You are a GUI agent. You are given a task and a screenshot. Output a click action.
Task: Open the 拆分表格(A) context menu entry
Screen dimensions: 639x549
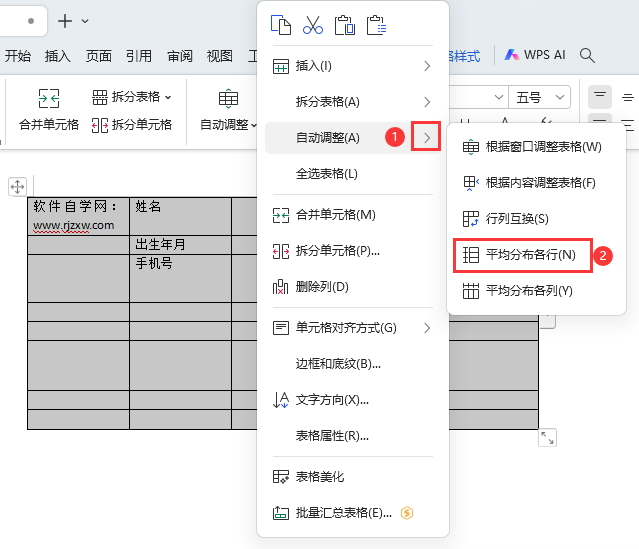353,102
